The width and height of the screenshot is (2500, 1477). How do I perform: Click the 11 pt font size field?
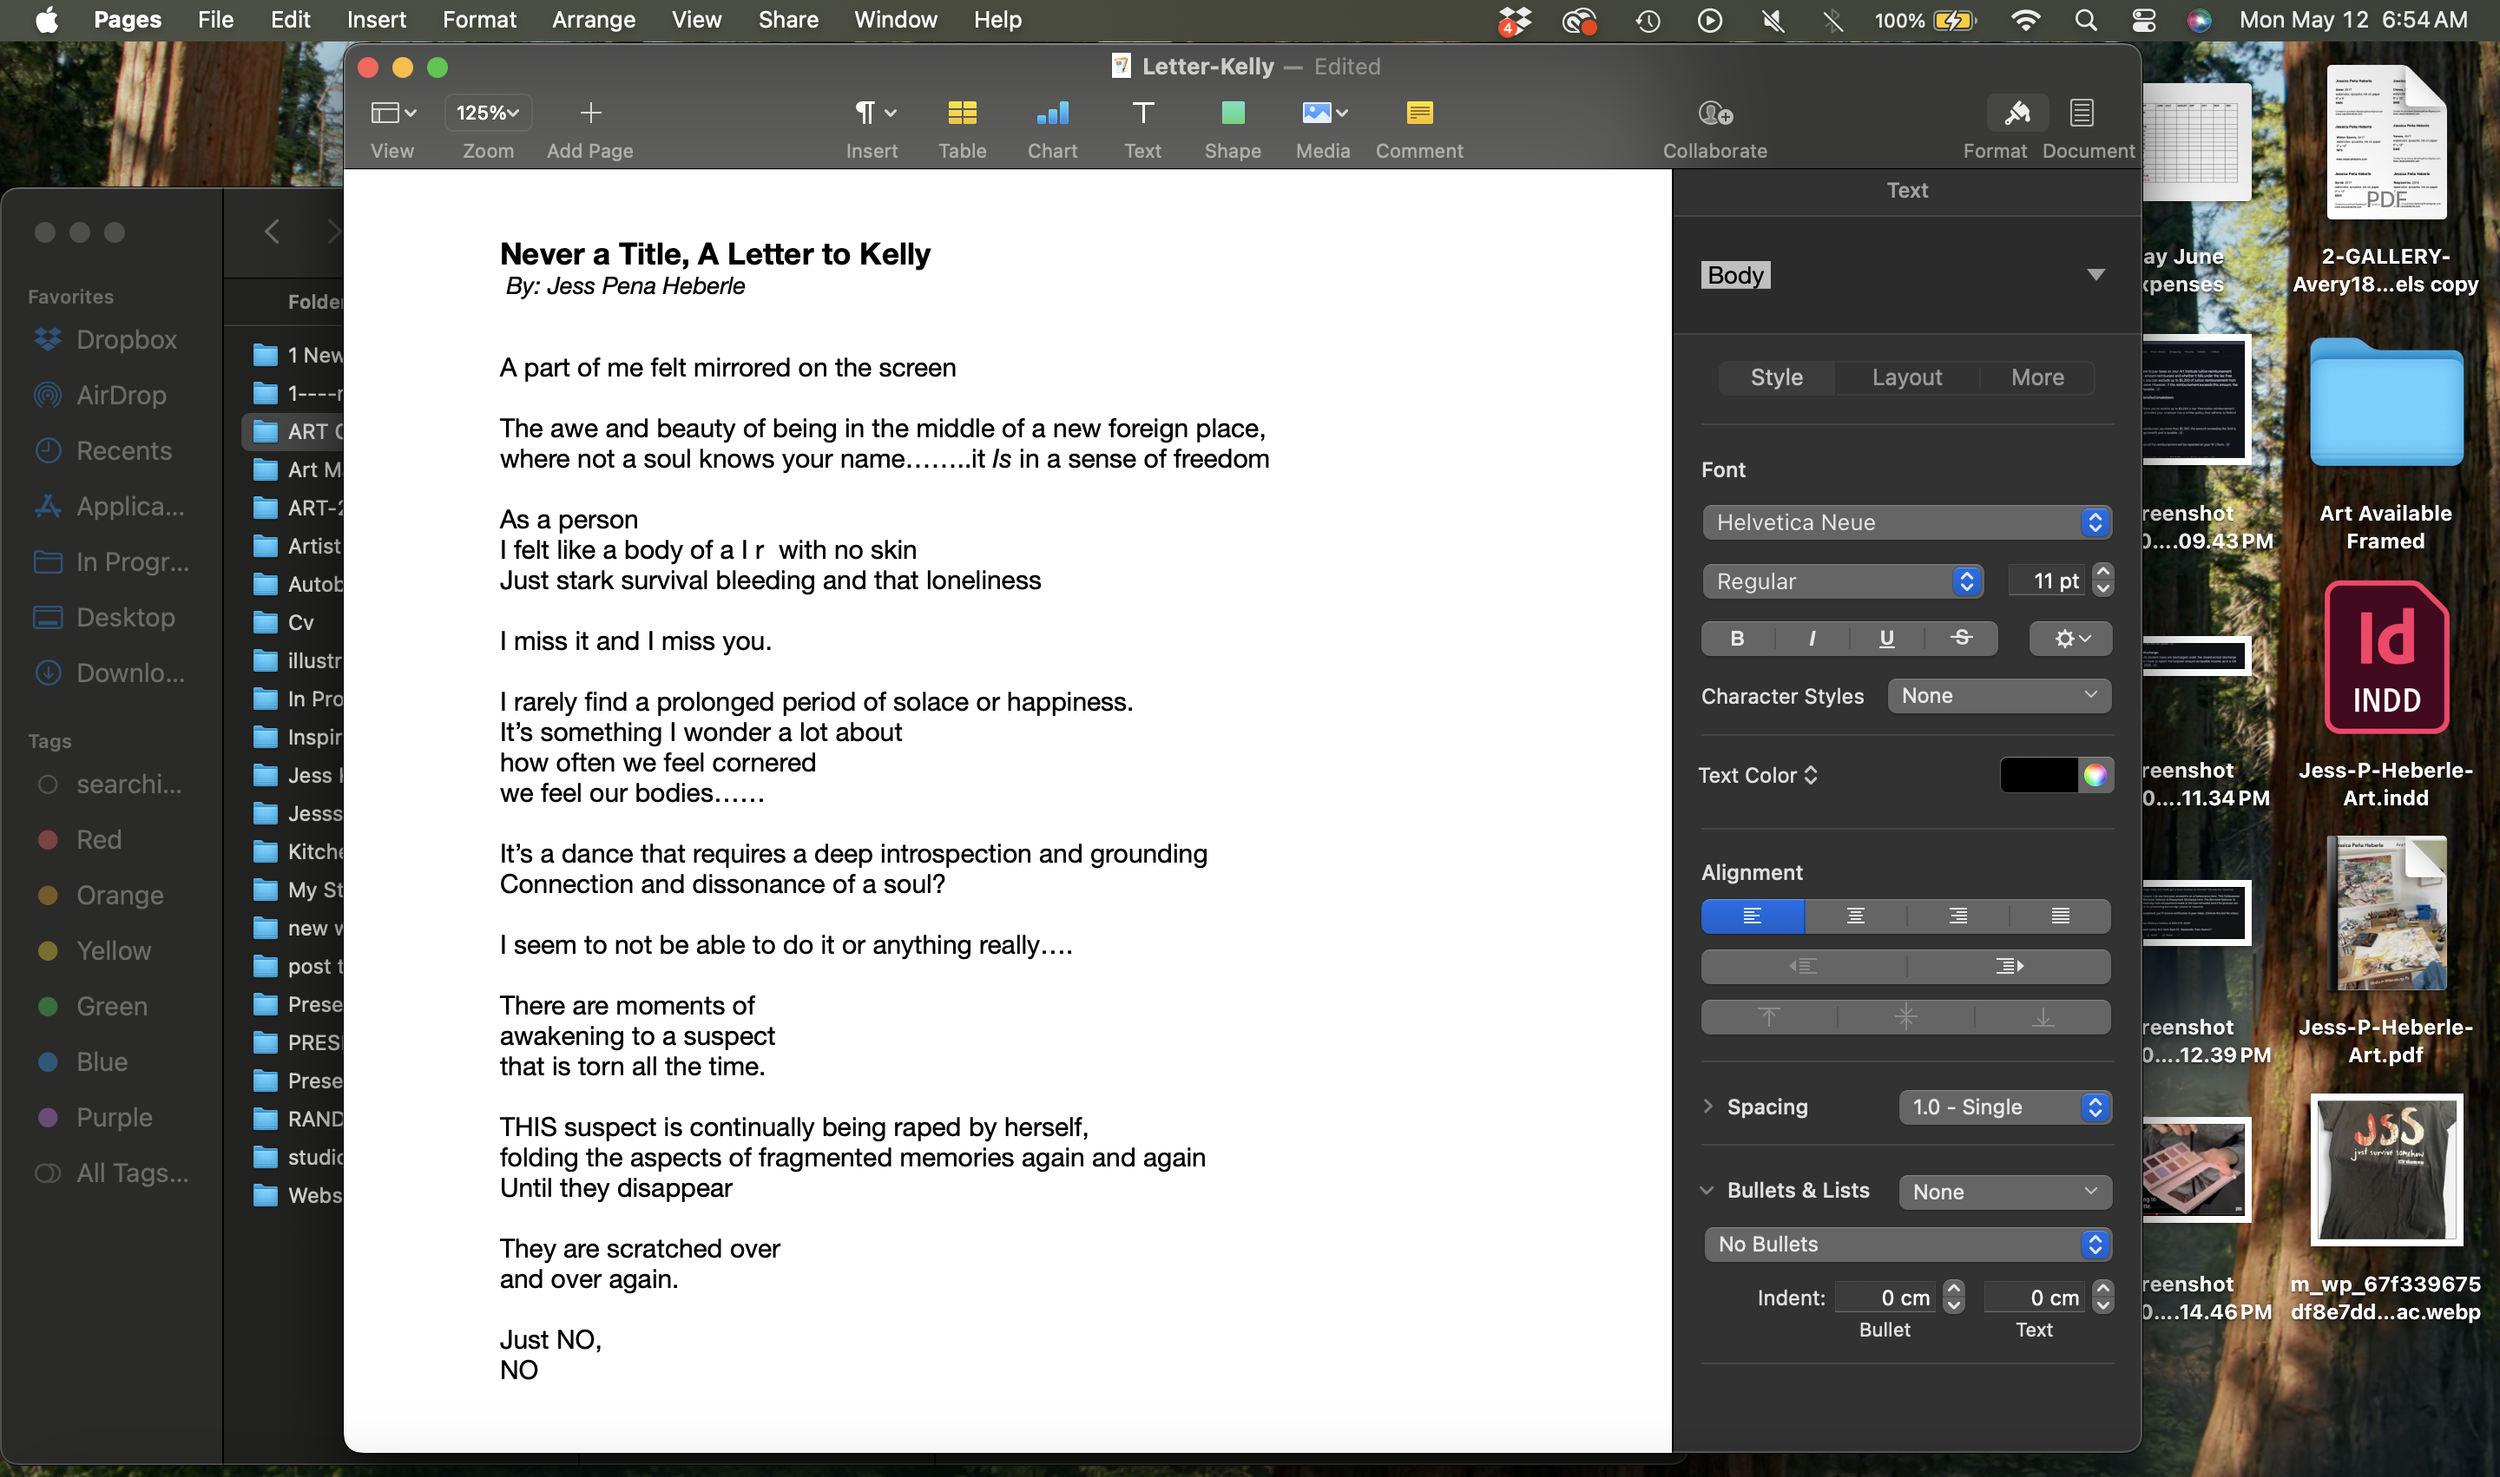pyautogui.click(x=2047, y=581)
